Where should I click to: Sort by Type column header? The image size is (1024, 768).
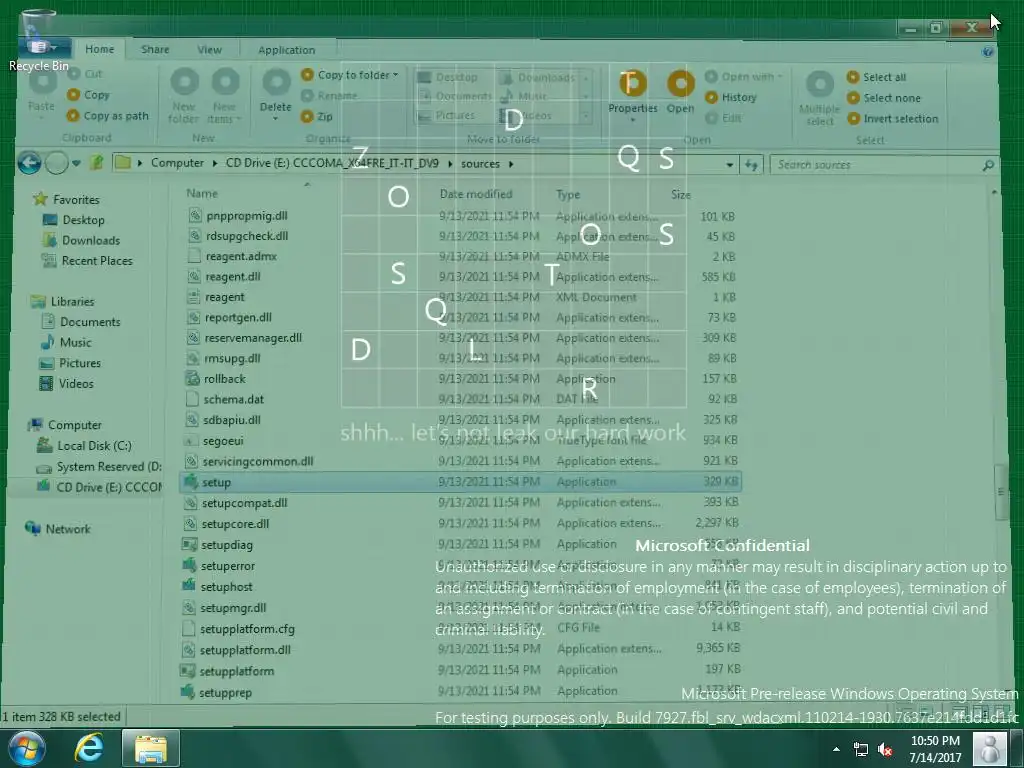pyautogui.click(x=568, y=195)
